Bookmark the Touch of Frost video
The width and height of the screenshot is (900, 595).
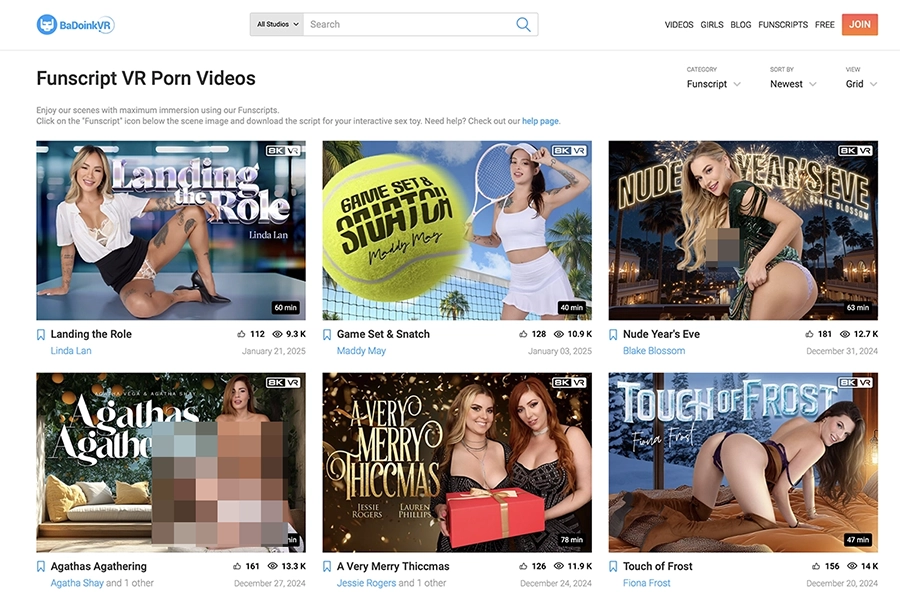(613, 567)
